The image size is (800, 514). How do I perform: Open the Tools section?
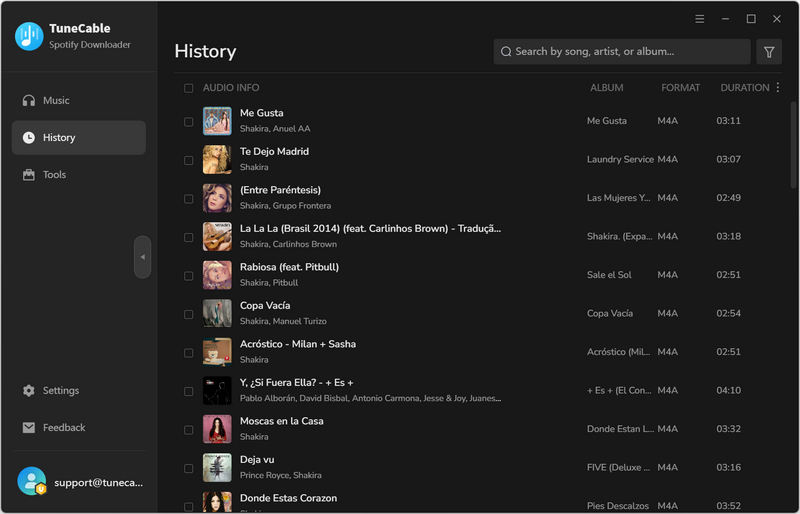click(79, 175)
